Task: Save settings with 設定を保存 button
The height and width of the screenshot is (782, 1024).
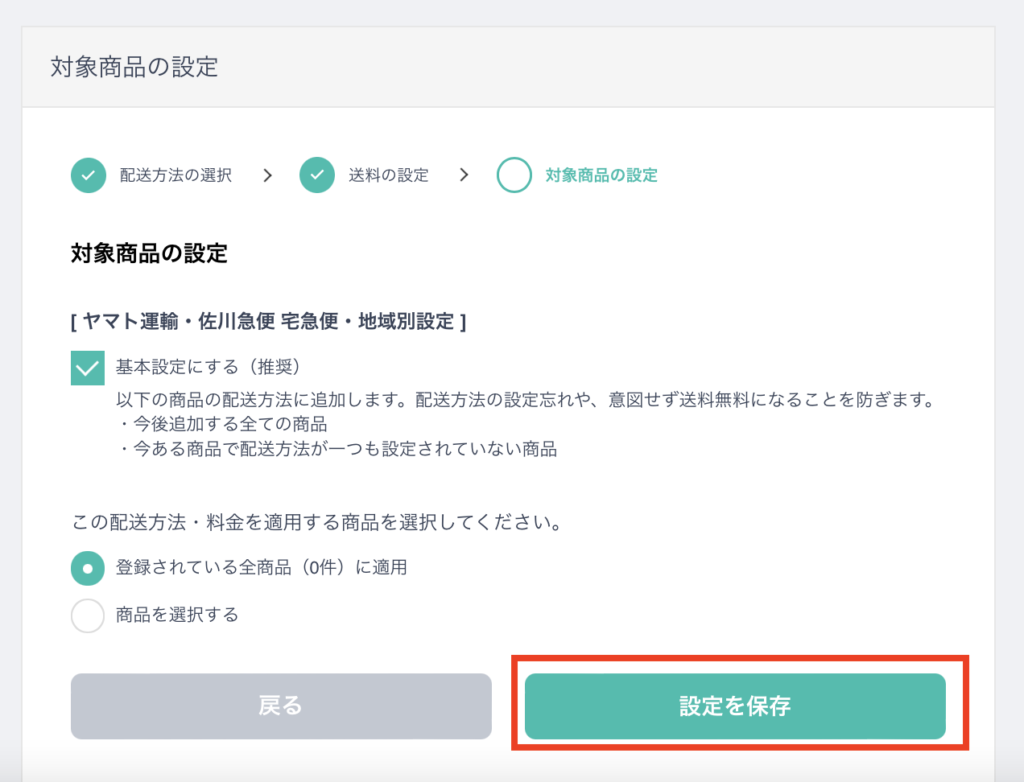Action: (735, 706)
